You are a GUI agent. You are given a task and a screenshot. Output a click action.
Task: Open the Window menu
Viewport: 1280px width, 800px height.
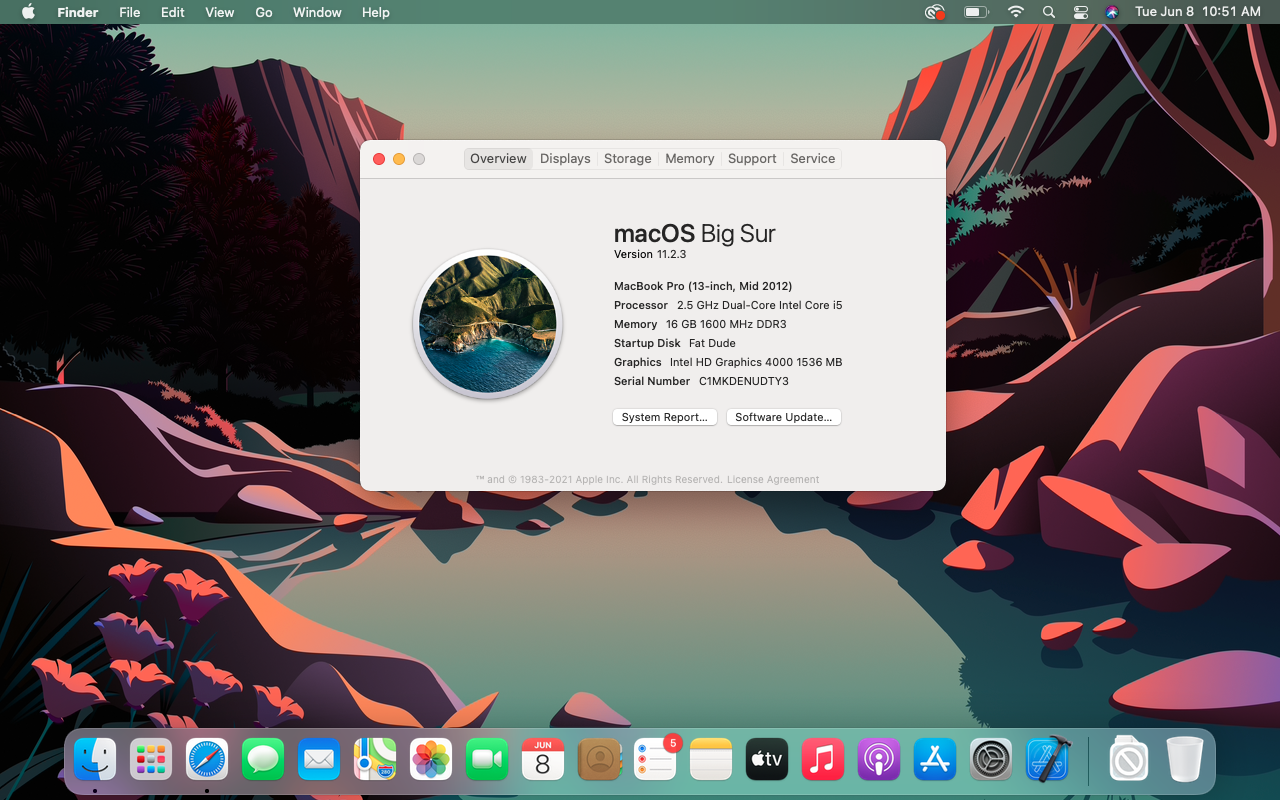click(x=317, y=12)
